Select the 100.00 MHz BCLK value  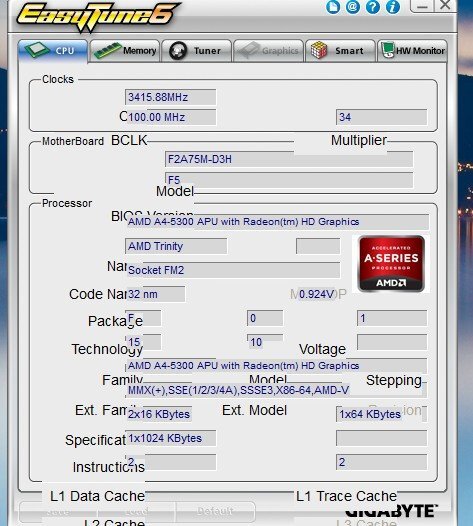point(170,117)
